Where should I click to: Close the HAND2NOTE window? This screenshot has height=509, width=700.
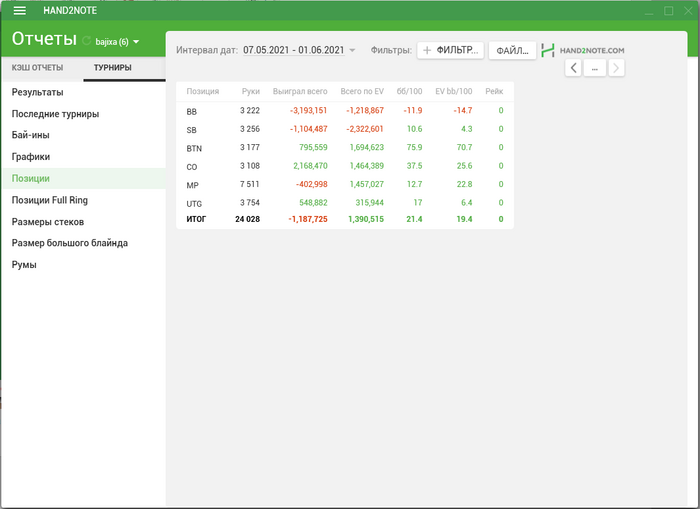pyautogui.click(x=688, y=11)
